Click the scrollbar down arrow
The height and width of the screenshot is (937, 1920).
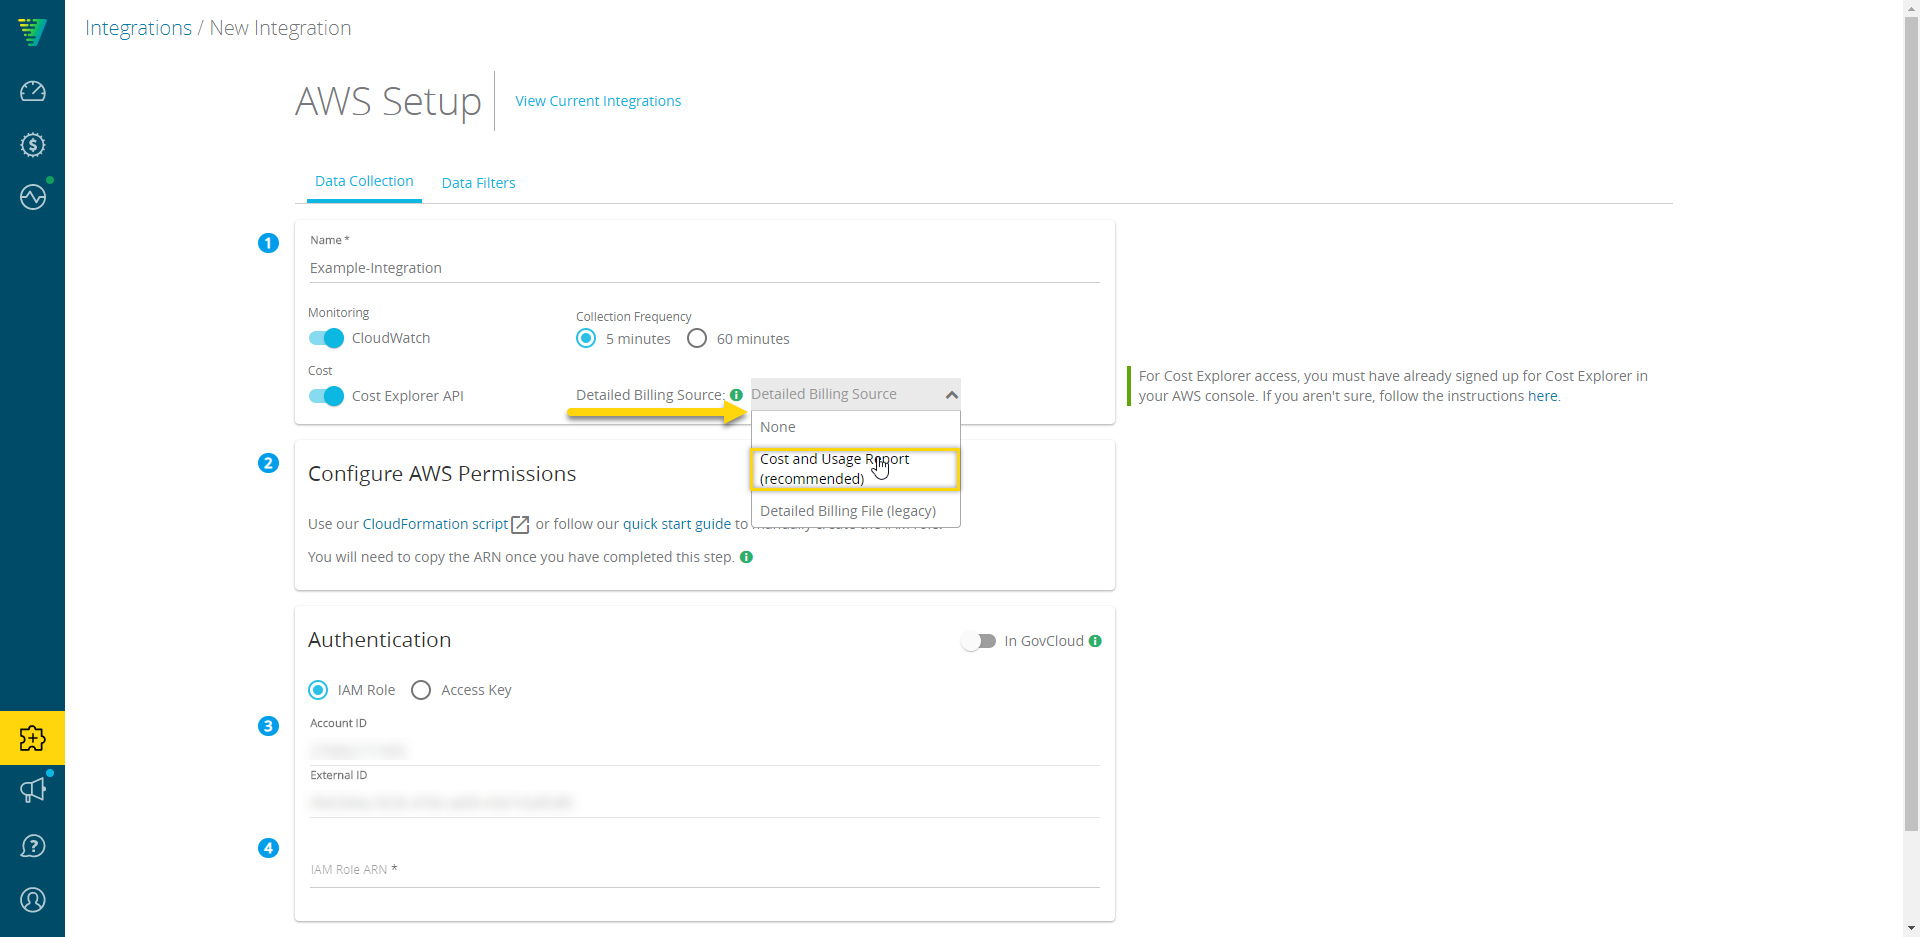(1911, 929)
